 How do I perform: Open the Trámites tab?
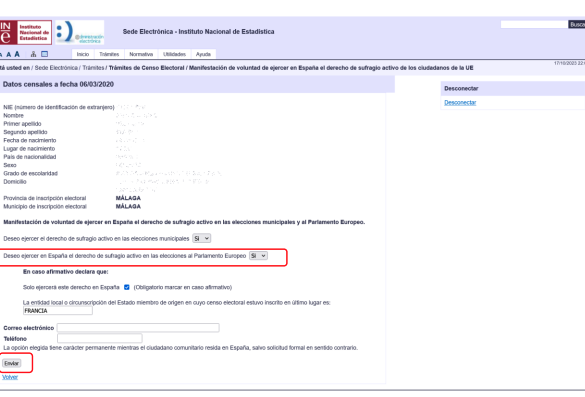coord(109,54)
